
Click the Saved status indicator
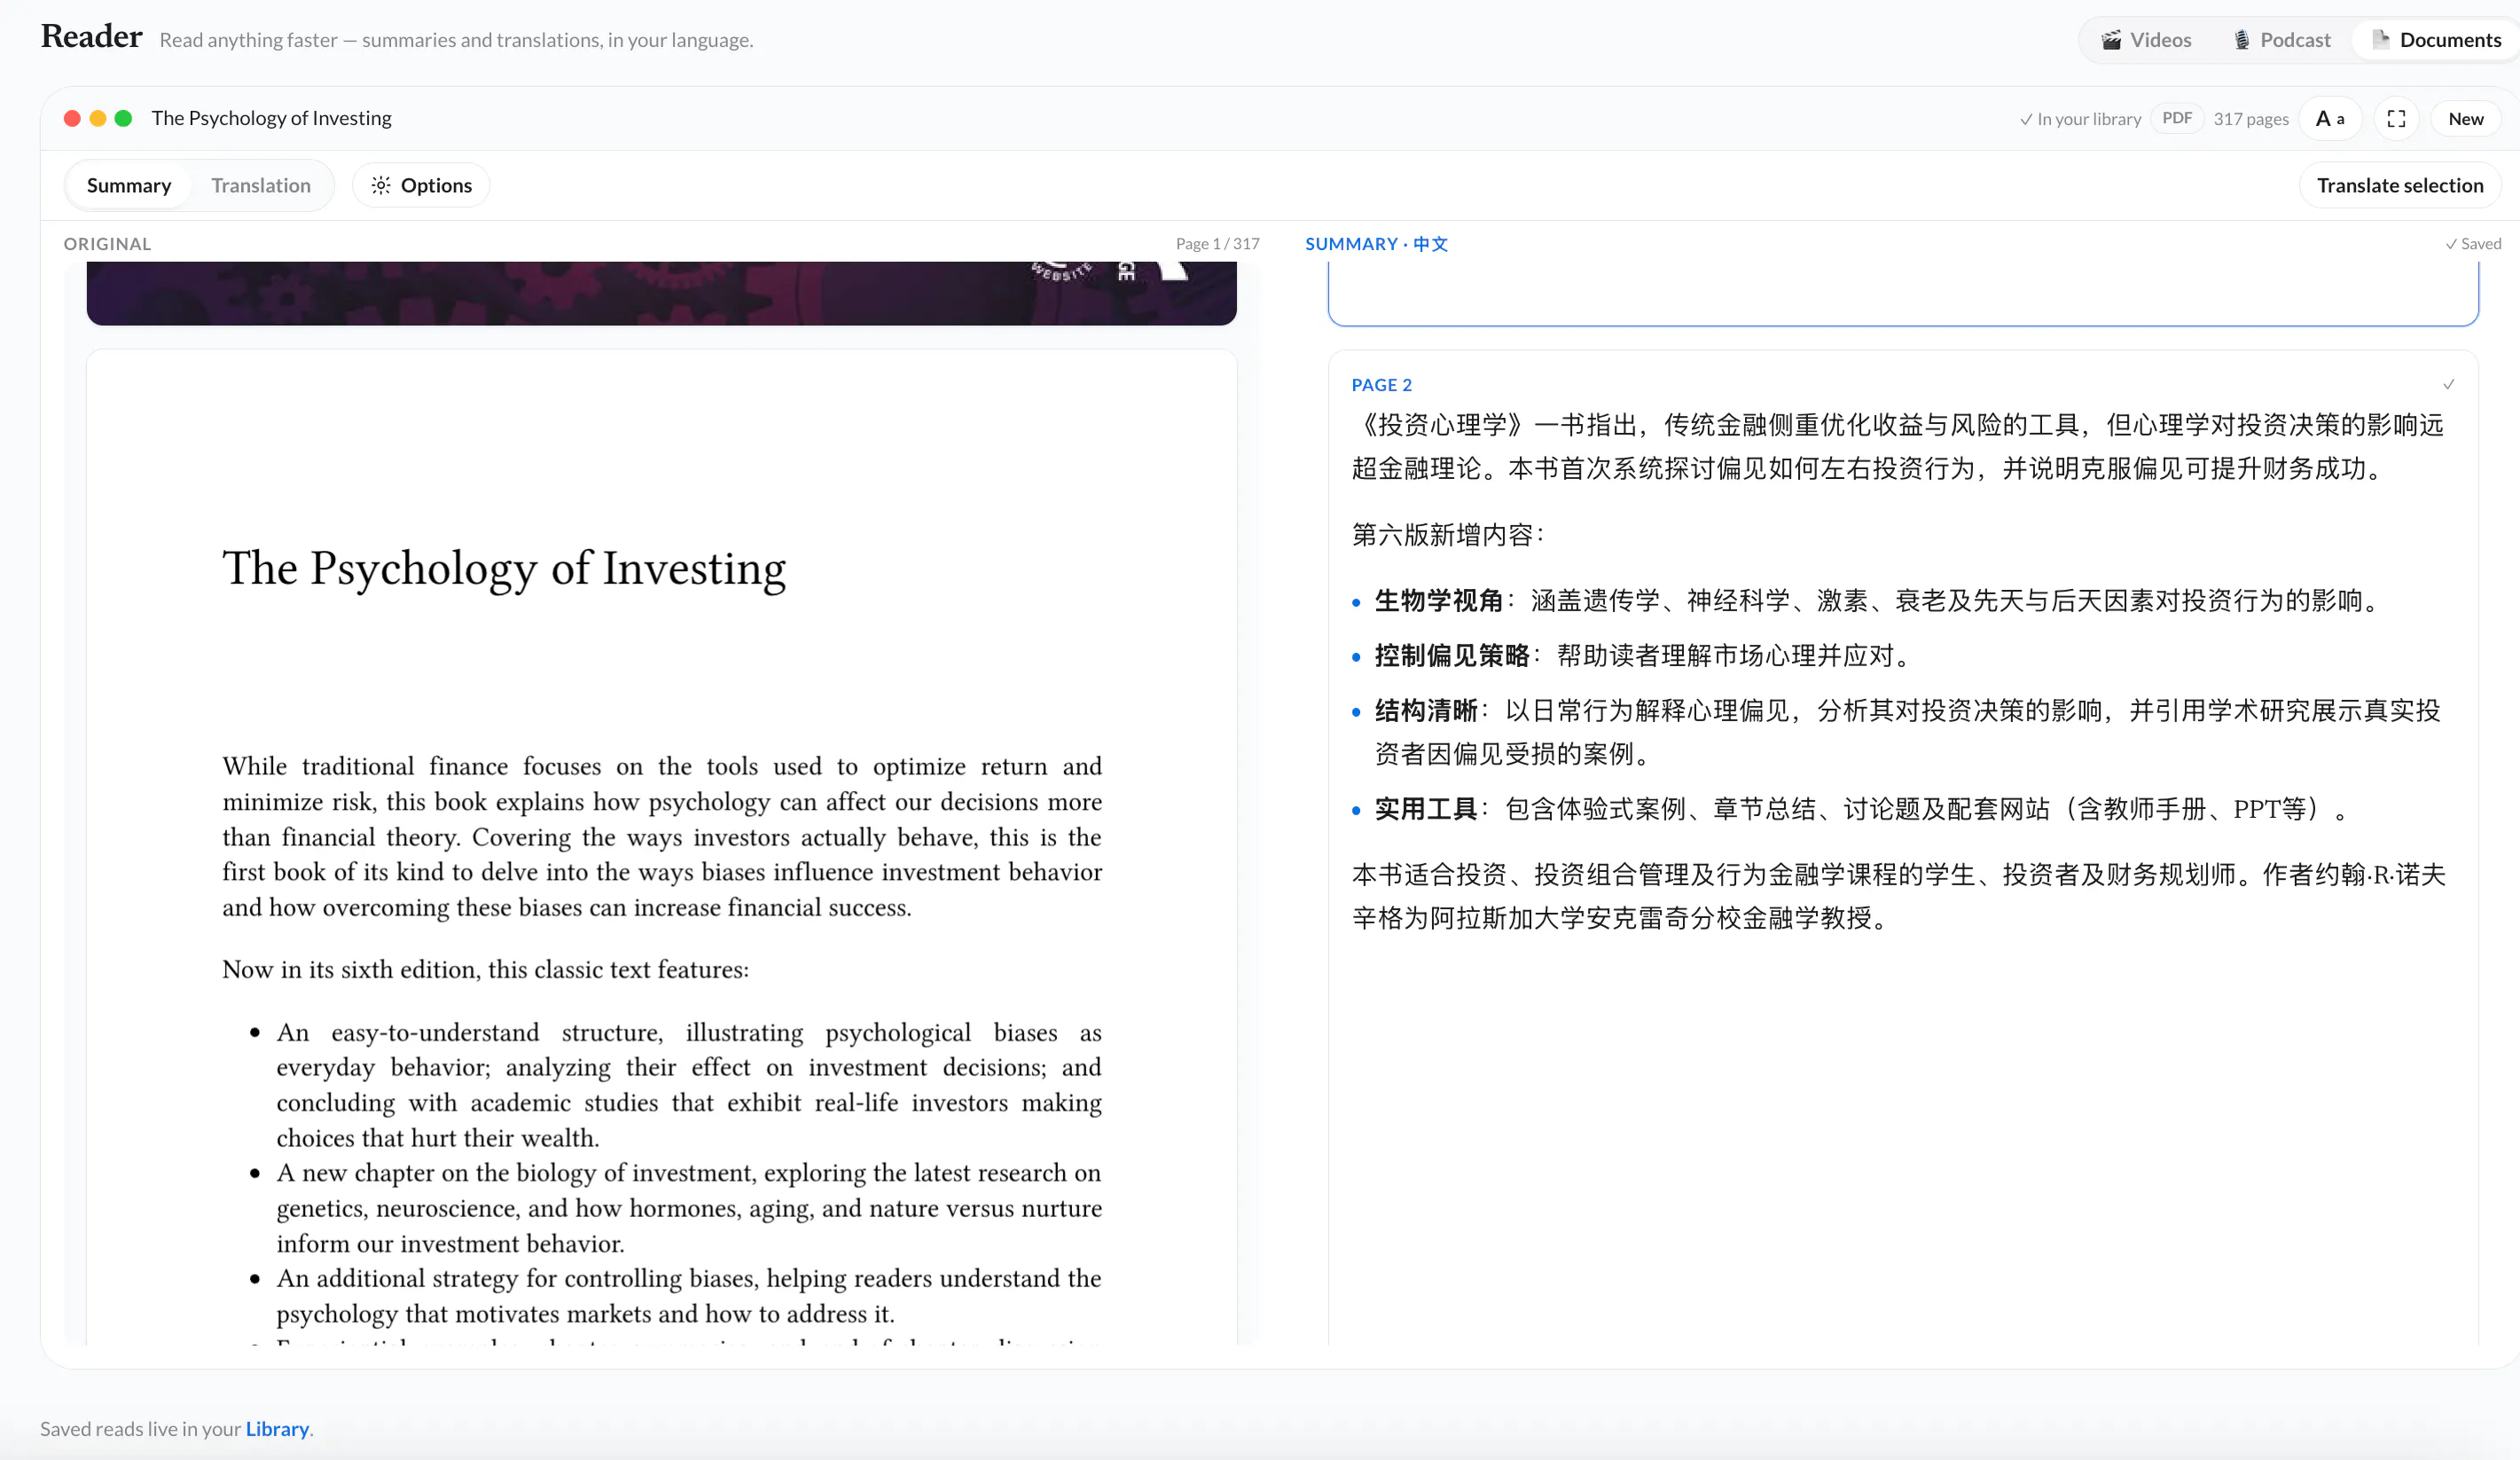pos(2473,244)
